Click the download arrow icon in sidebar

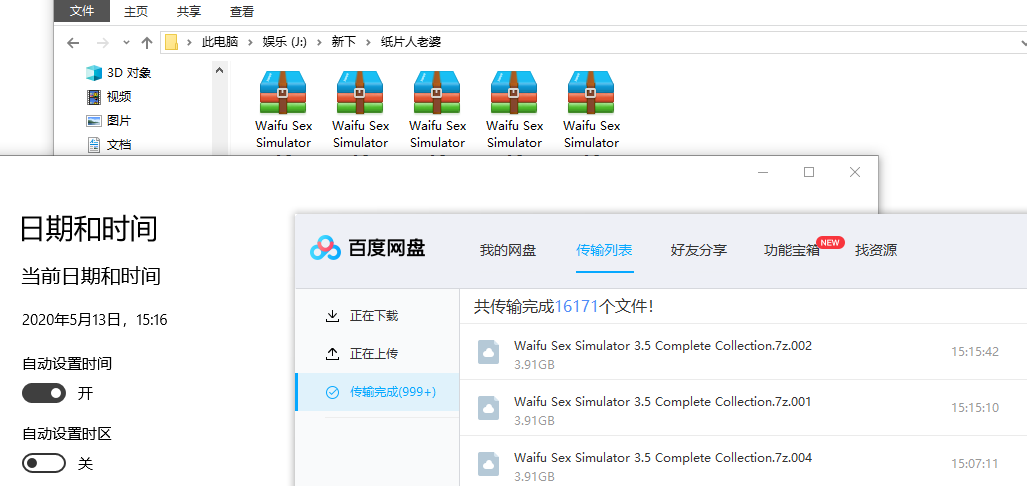click(x=333, y=316)
